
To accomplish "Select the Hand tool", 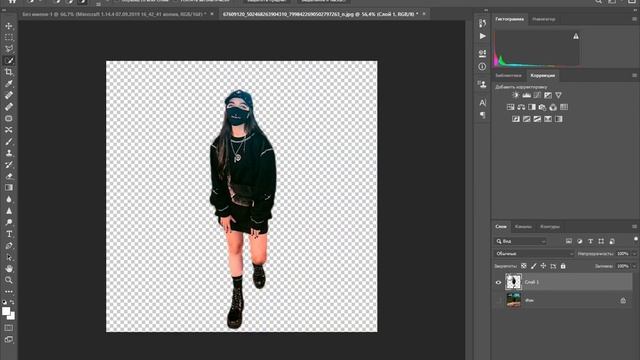I will 9,269.
